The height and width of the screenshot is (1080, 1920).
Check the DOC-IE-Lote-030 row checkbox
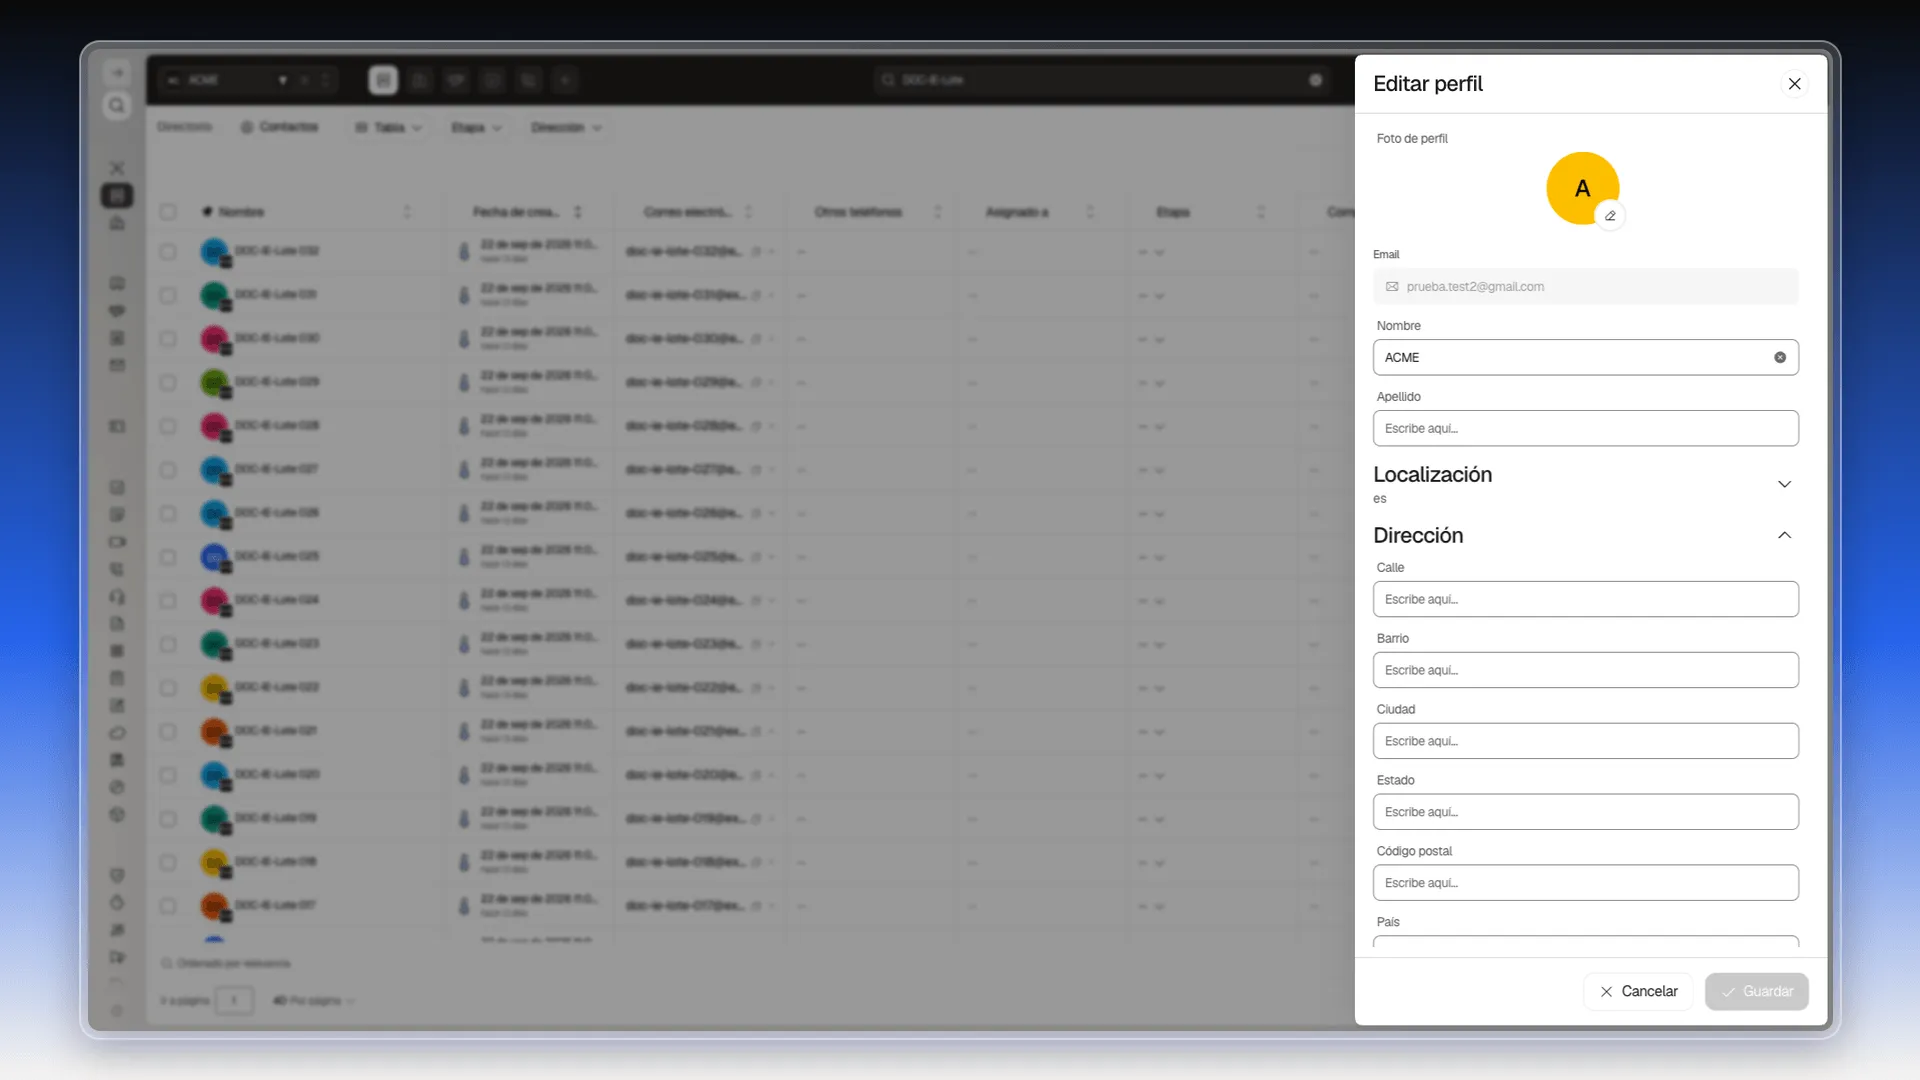coord(168,338)
